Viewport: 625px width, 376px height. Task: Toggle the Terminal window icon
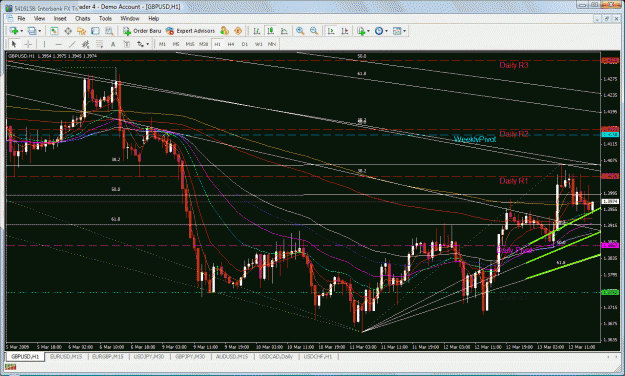click(x=95, y=31)
